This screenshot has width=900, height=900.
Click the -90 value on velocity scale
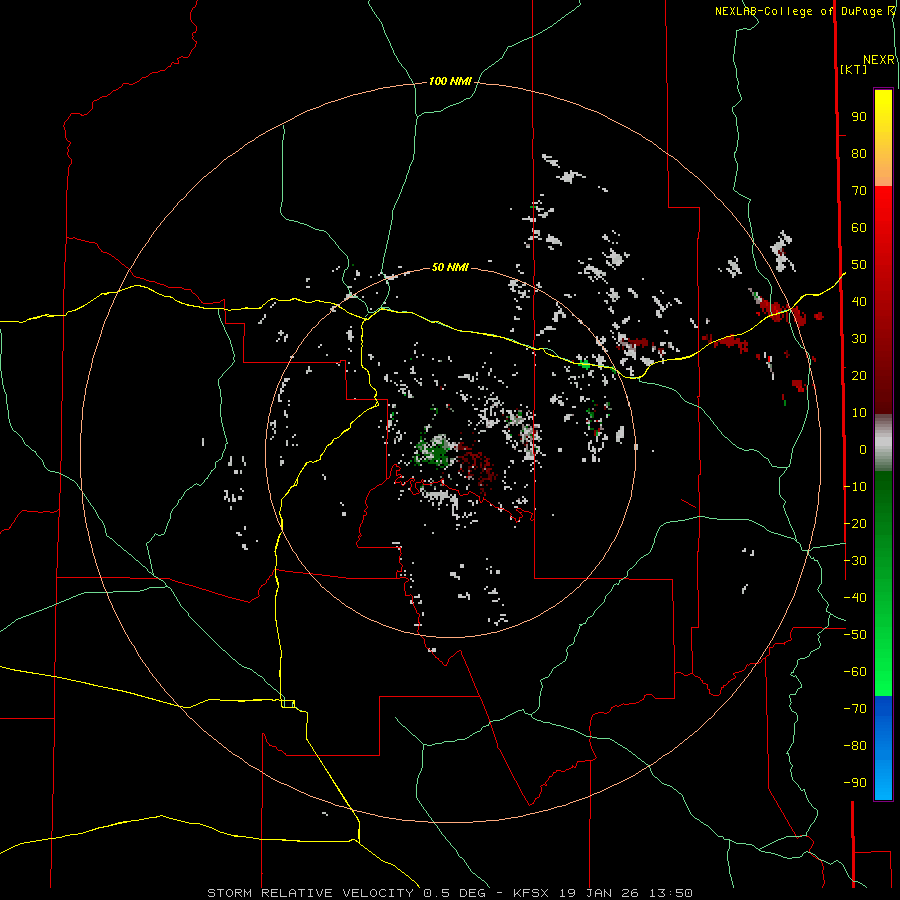[855, 783]
